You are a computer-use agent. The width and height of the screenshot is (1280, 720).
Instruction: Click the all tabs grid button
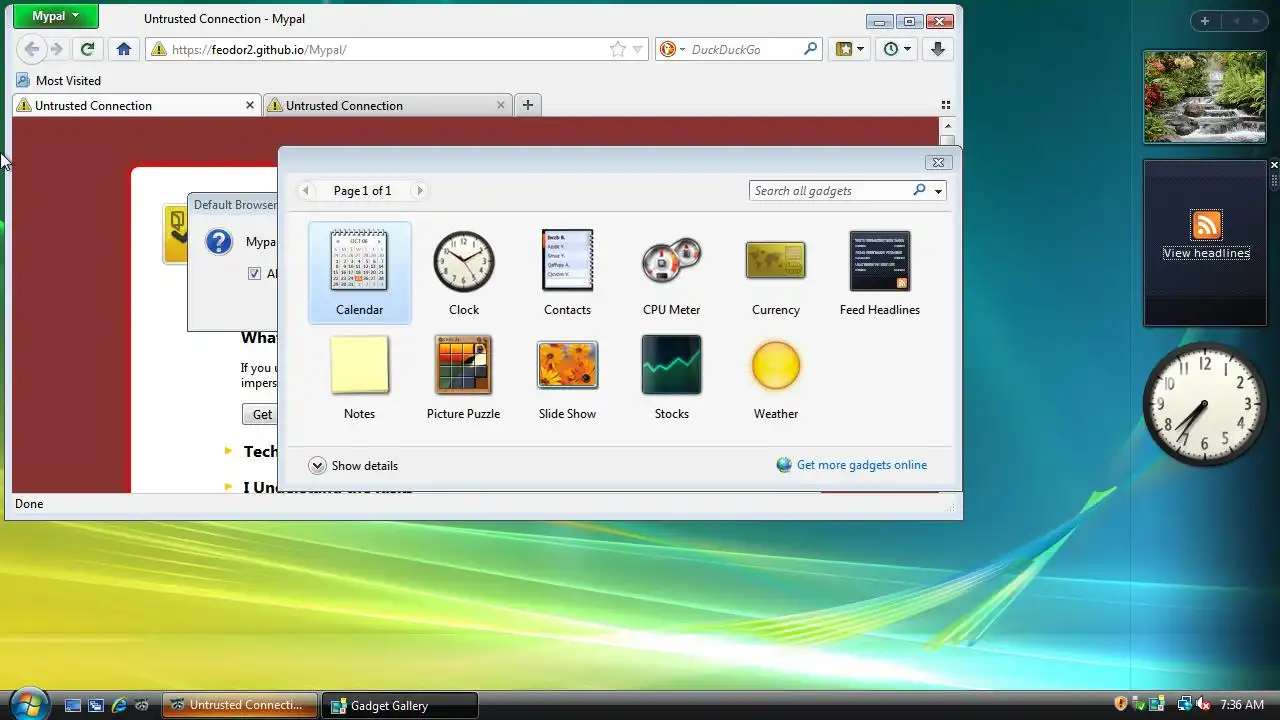(946, 105)
